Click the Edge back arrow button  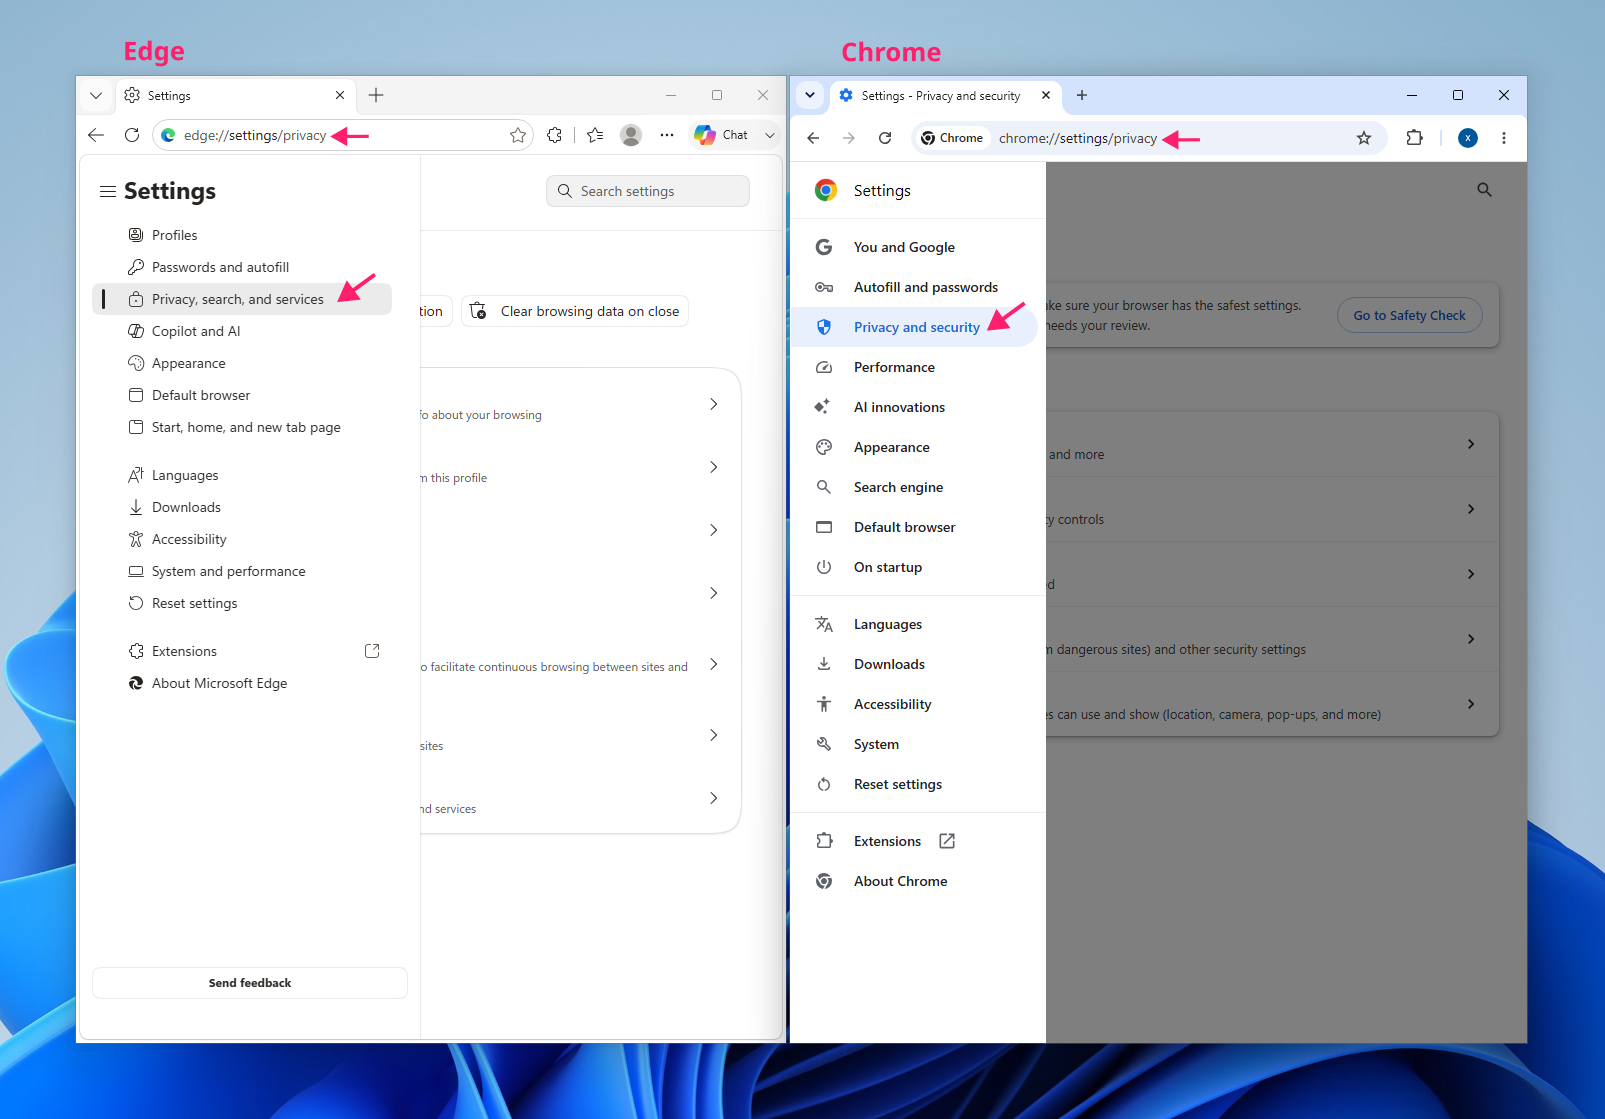96,135
